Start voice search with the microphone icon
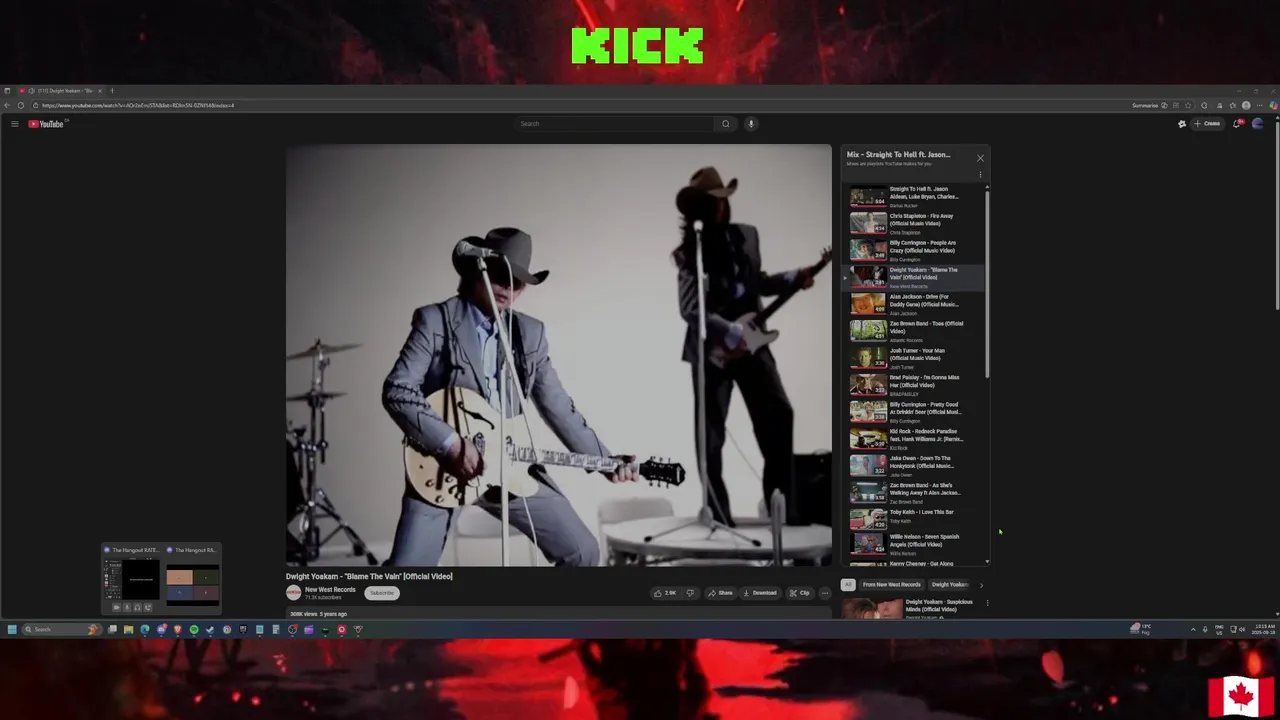The image size is (1280, 720). 751,124
